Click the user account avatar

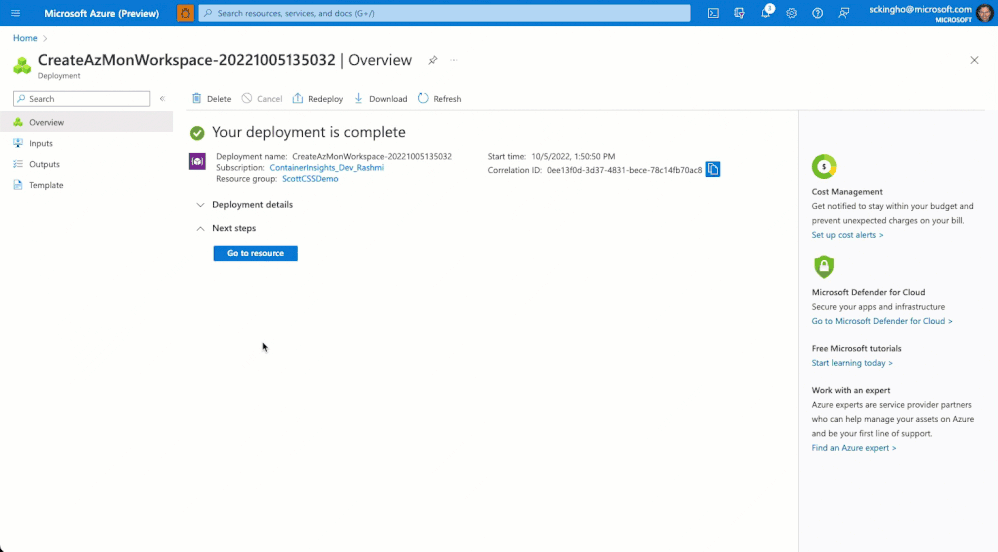tap(985, 13)
